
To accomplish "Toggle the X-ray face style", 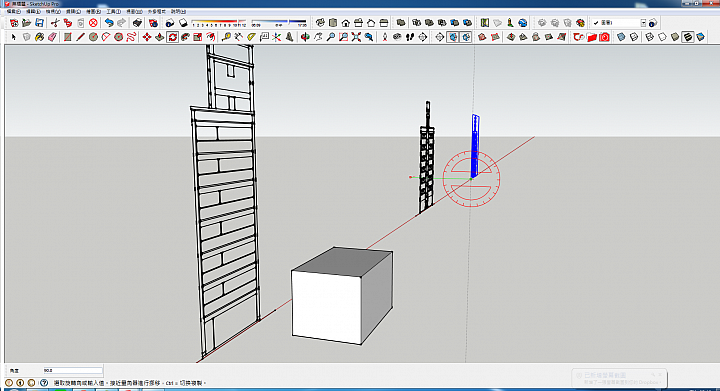I will (621, 37).
